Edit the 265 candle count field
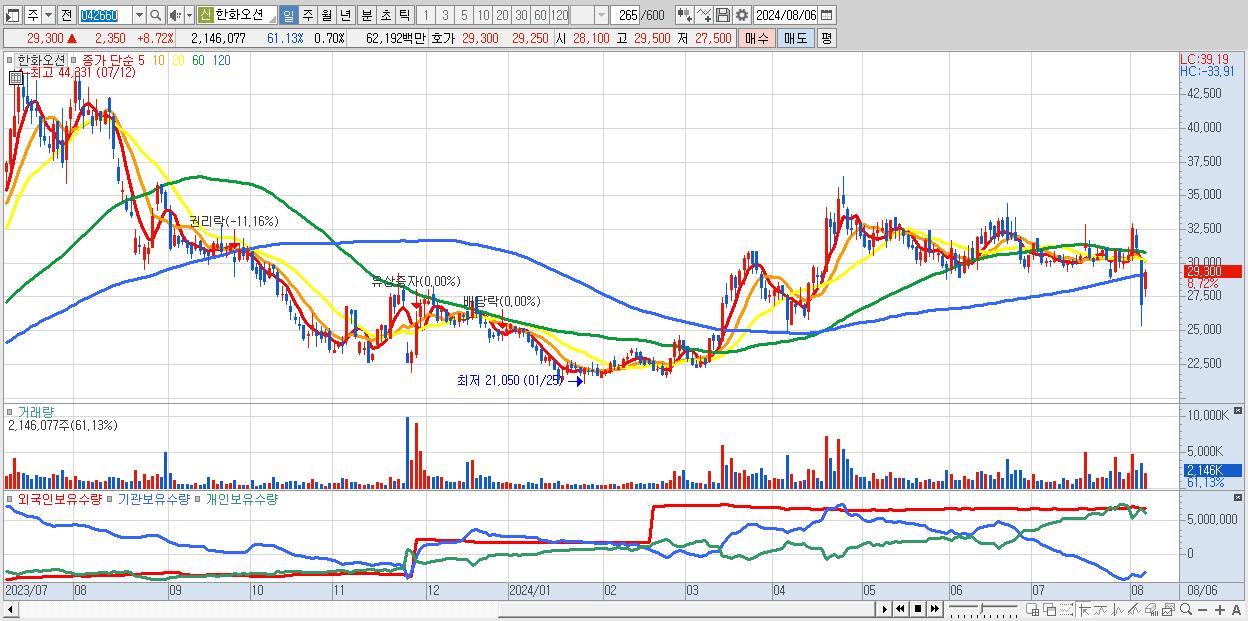This screenshot has width=1248, height=621. [625, 15]
